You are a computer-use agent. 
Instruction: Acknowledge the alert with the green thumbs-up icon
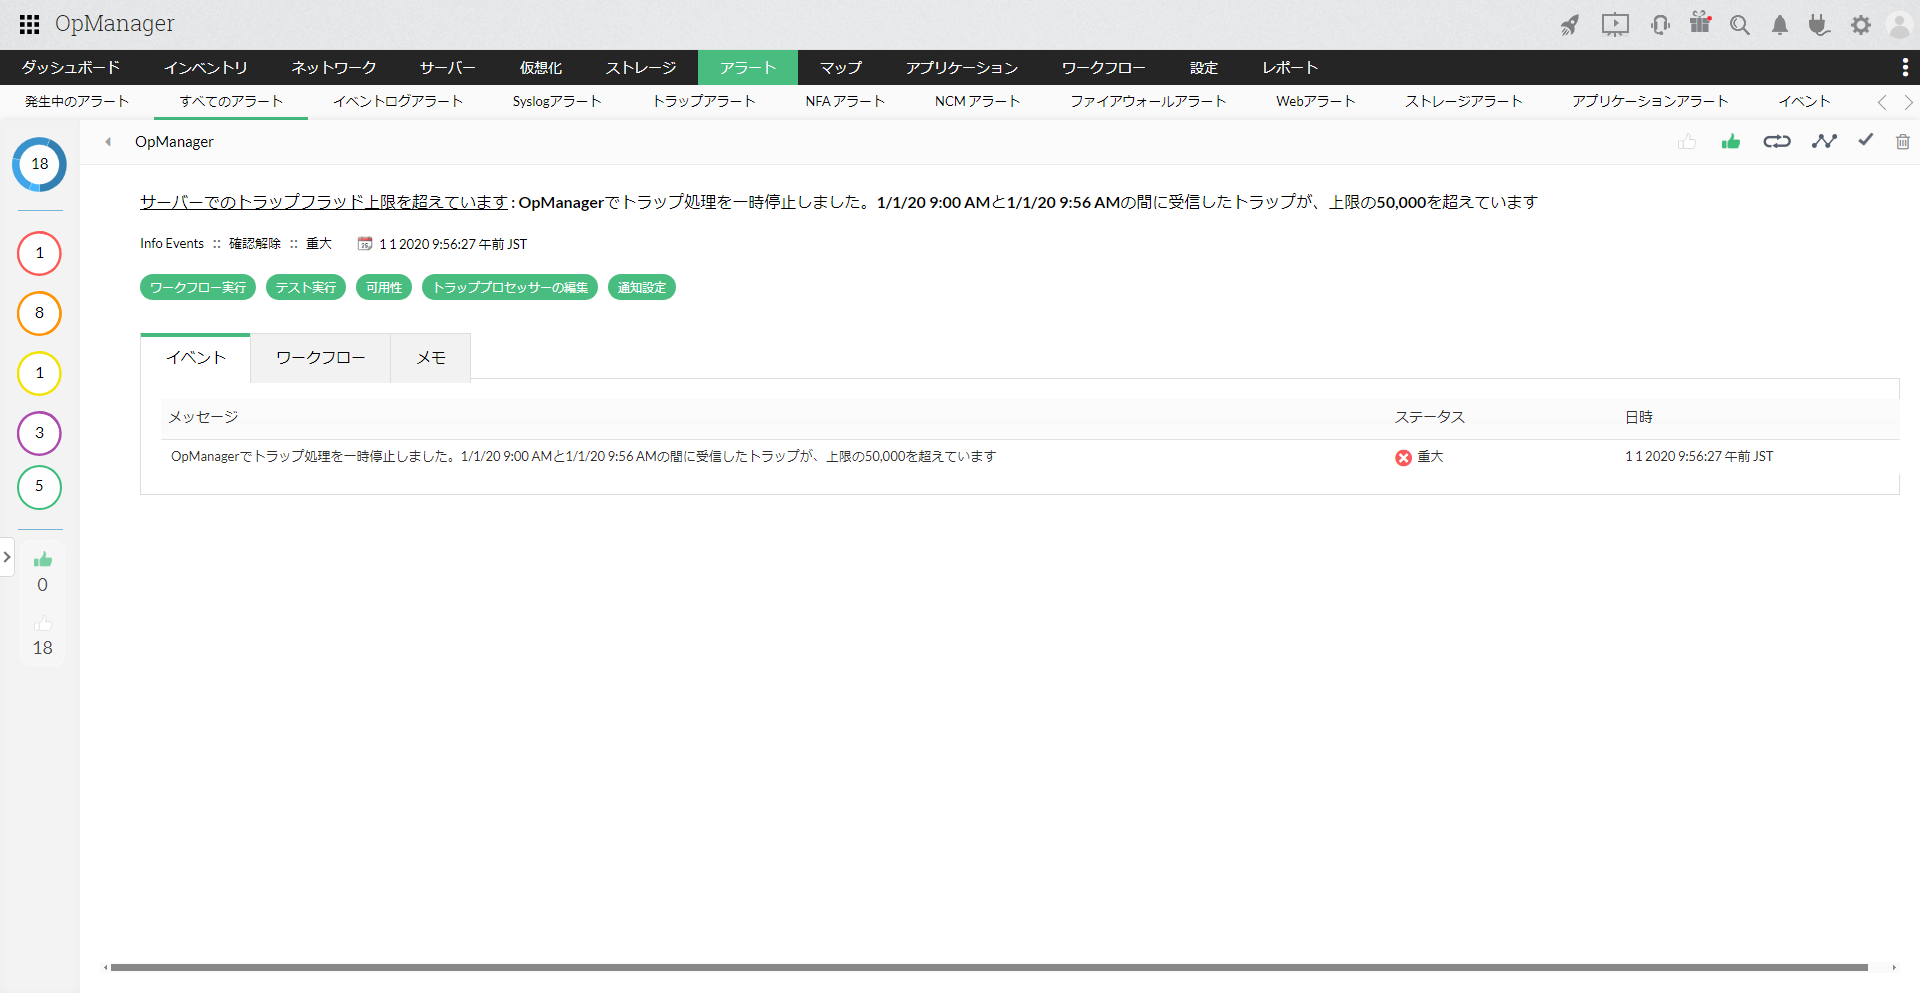pos(1731,142)
